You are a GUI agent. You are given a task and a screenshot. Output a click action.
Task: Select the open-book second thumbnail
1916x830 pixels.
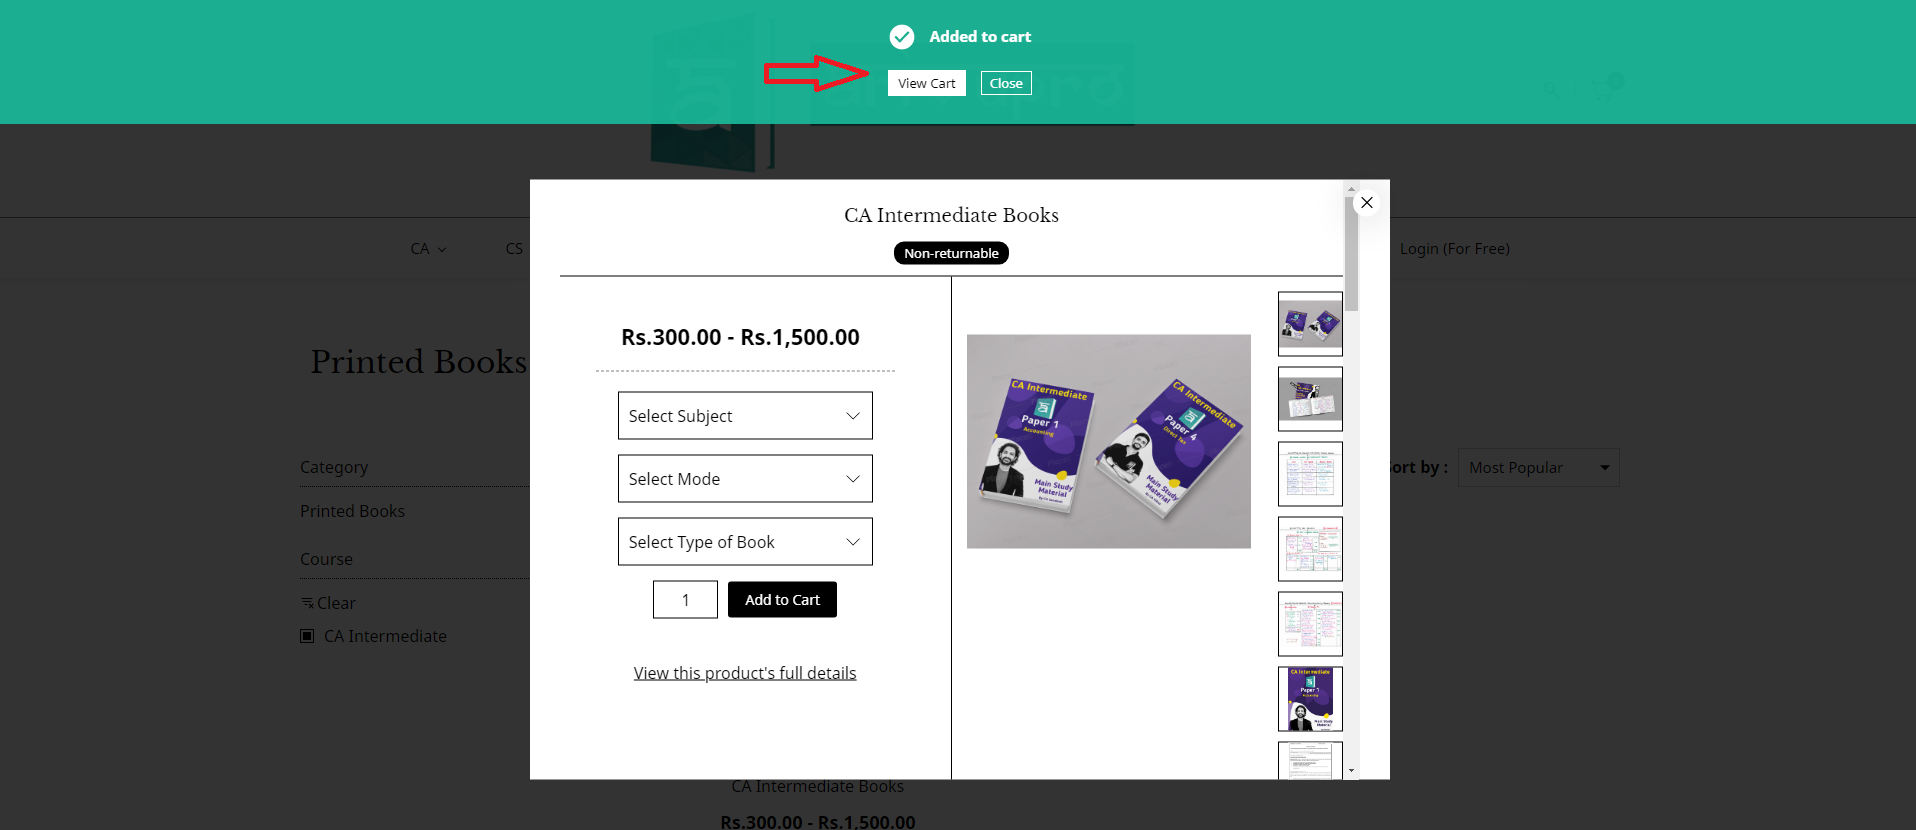pyautogui.click(x=1310, y=399)
